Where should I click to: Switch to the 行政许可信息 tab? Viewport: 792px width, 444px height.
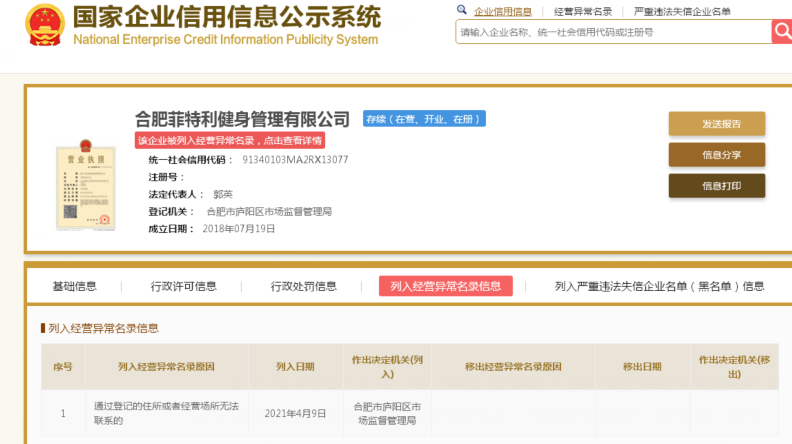183,286
